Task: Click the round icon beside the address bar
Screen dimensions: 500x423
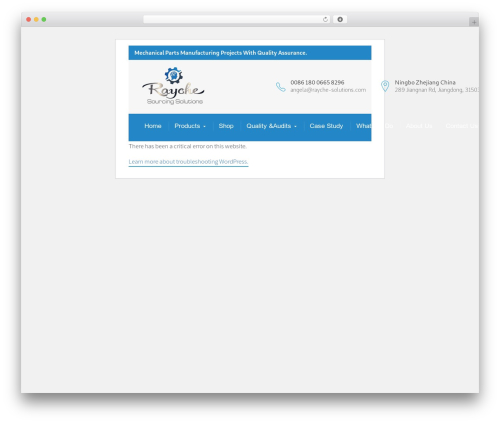Action: (x=340, y=19)
